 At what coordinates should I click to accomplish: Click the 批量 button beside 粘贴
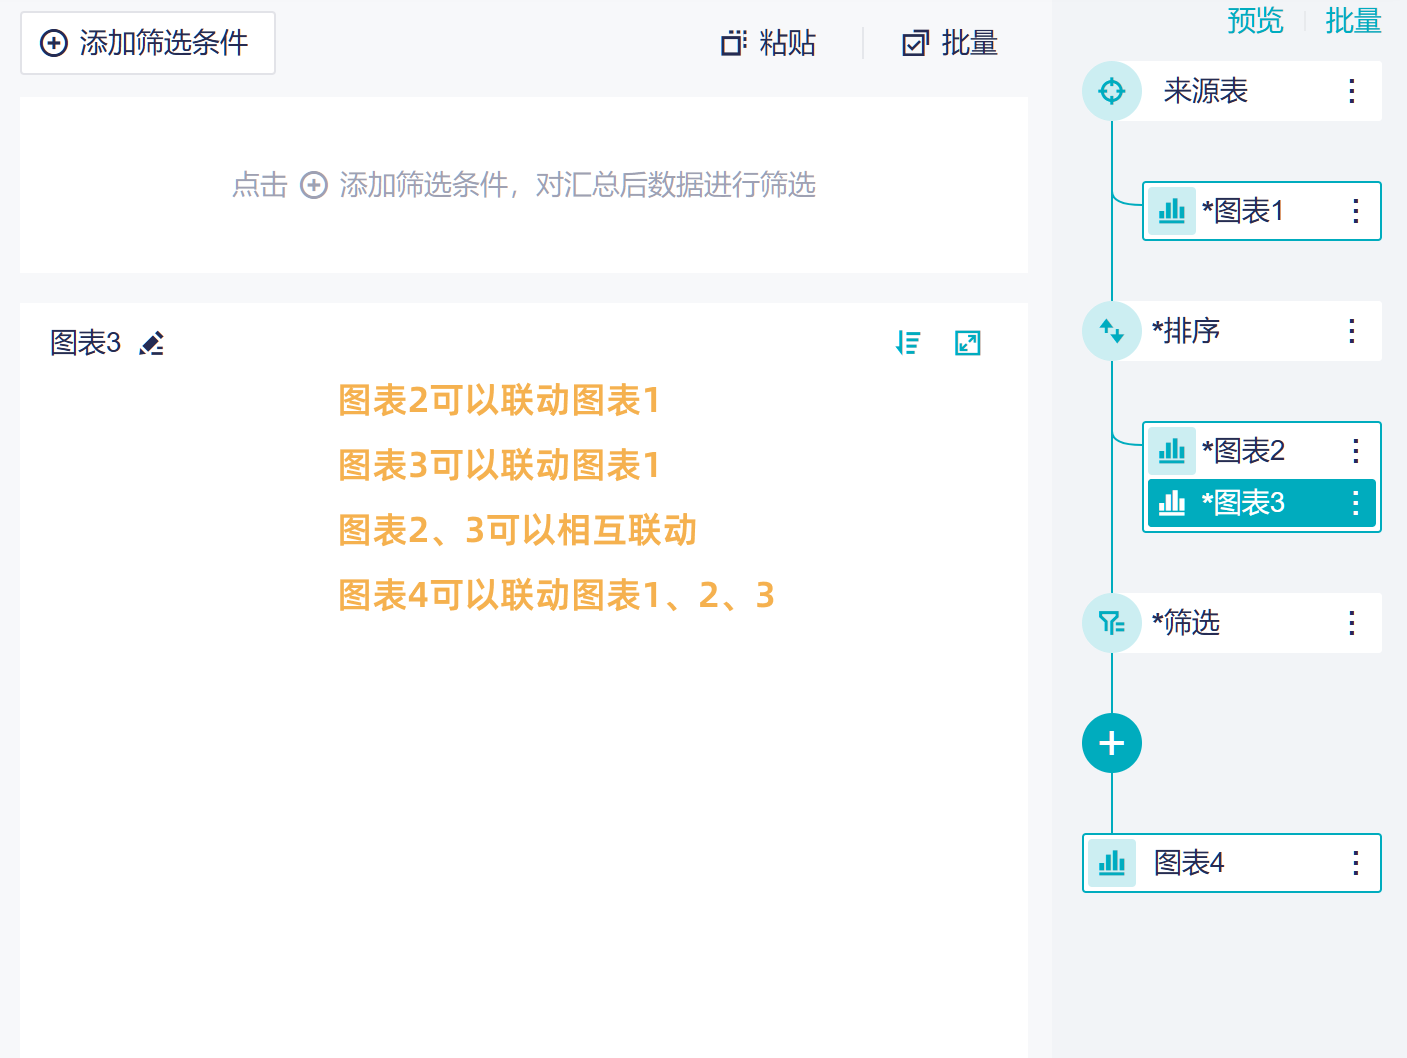(x=950, y=43)
